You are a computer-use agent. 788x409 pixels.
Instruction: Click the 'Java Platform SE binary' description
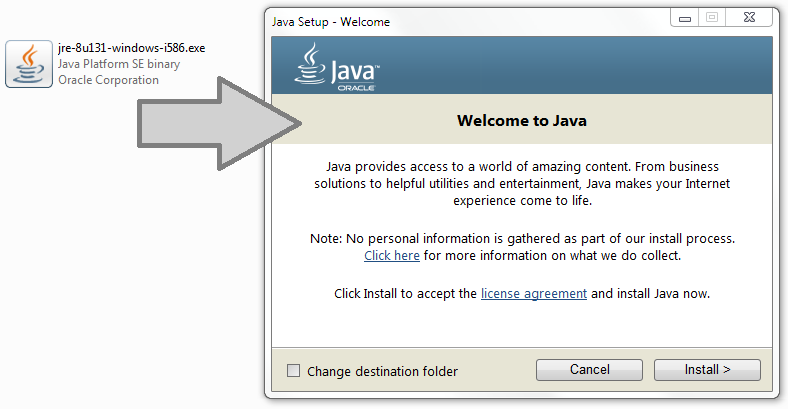[x=119, y=64]
